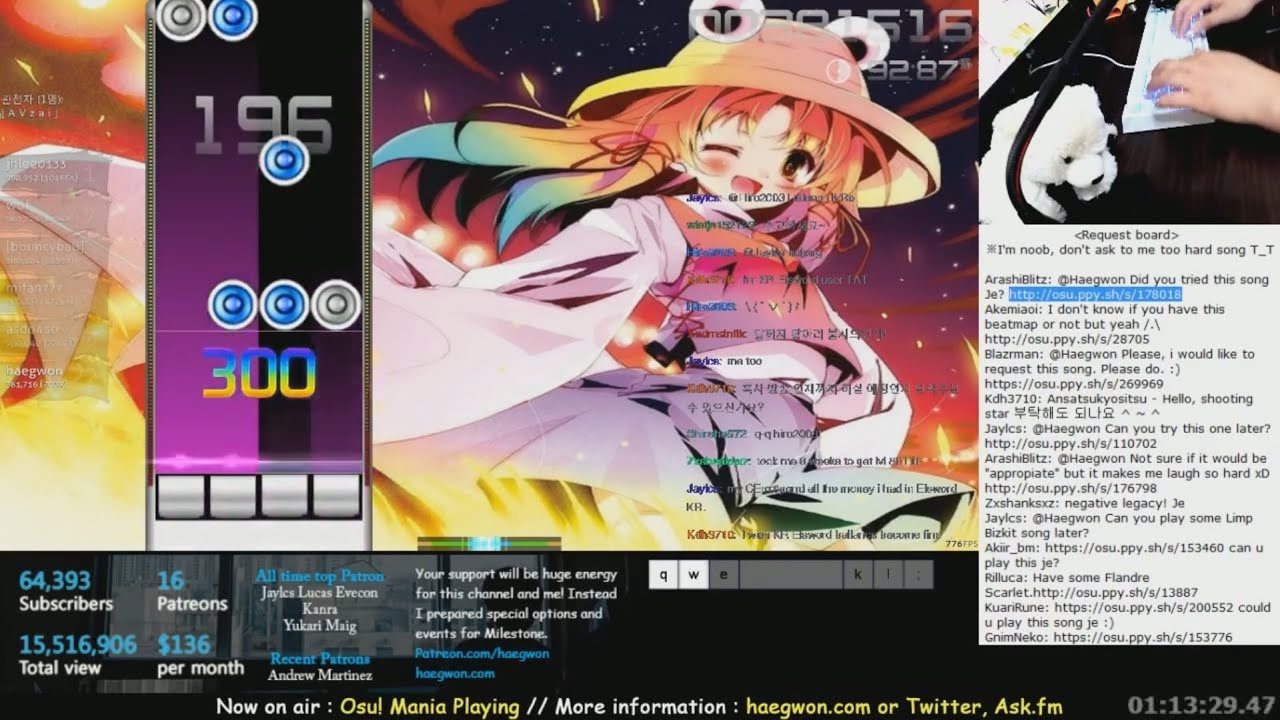Click the rainbow 300 judgement
1280x720 pixels.
click(x=258, y=373)
